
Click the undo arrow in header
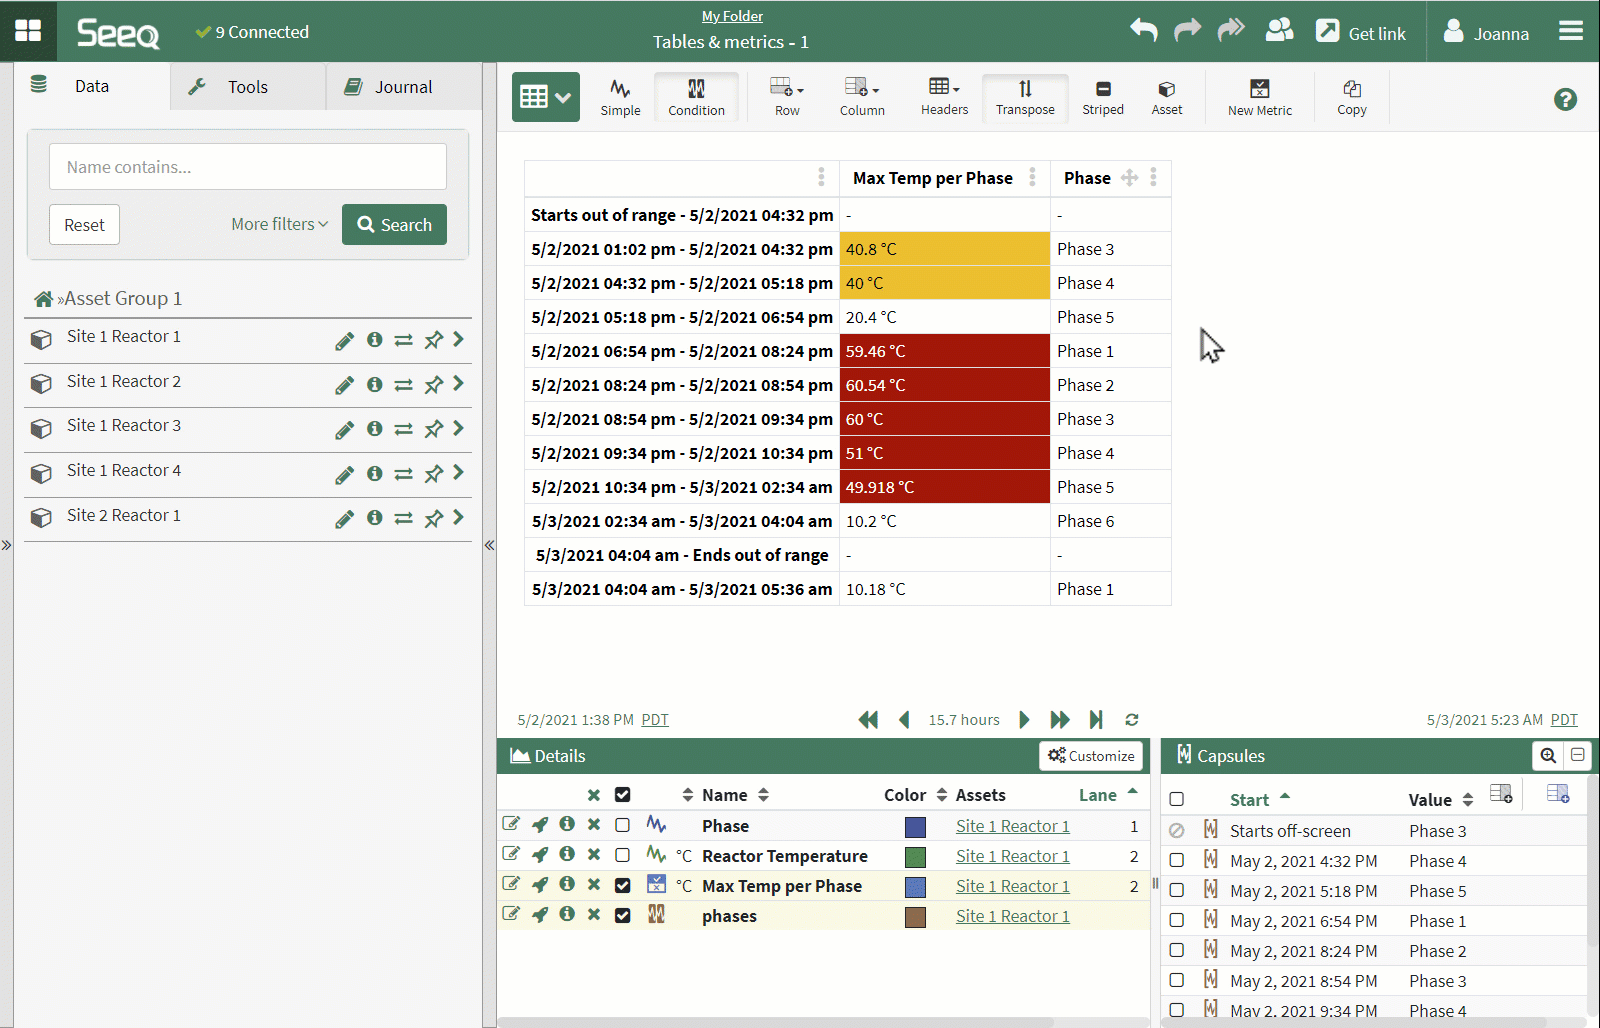click(1143, 31)
